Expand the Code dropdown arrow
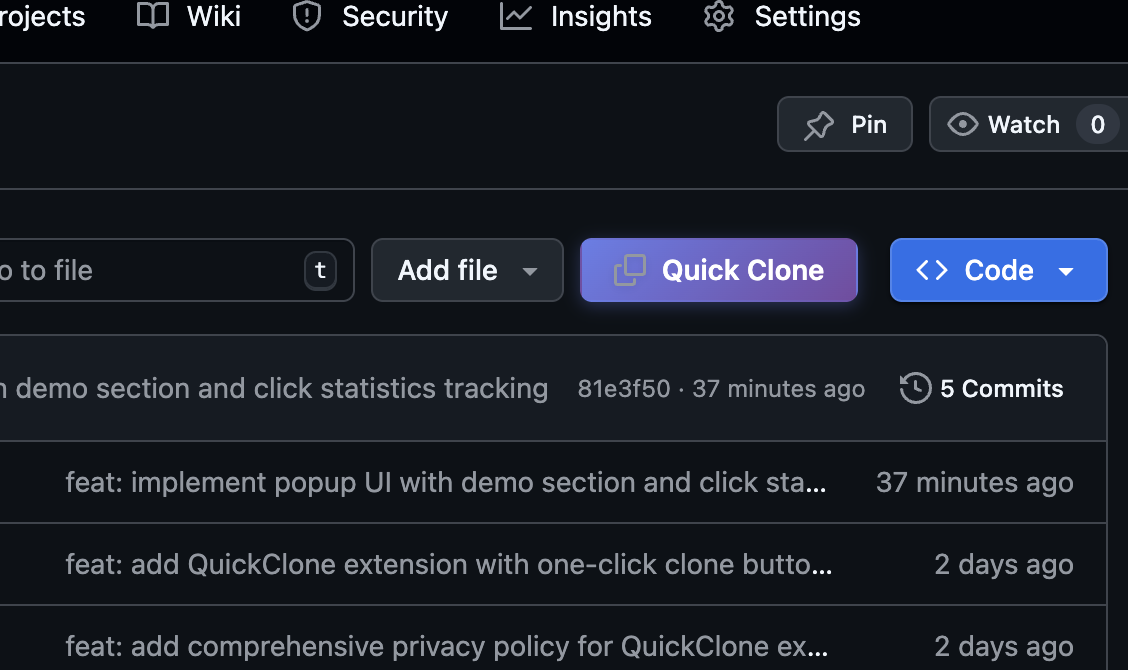The height and width of the screenshot is (670, 1128). pyautogui.click(x=1066, y=270)
